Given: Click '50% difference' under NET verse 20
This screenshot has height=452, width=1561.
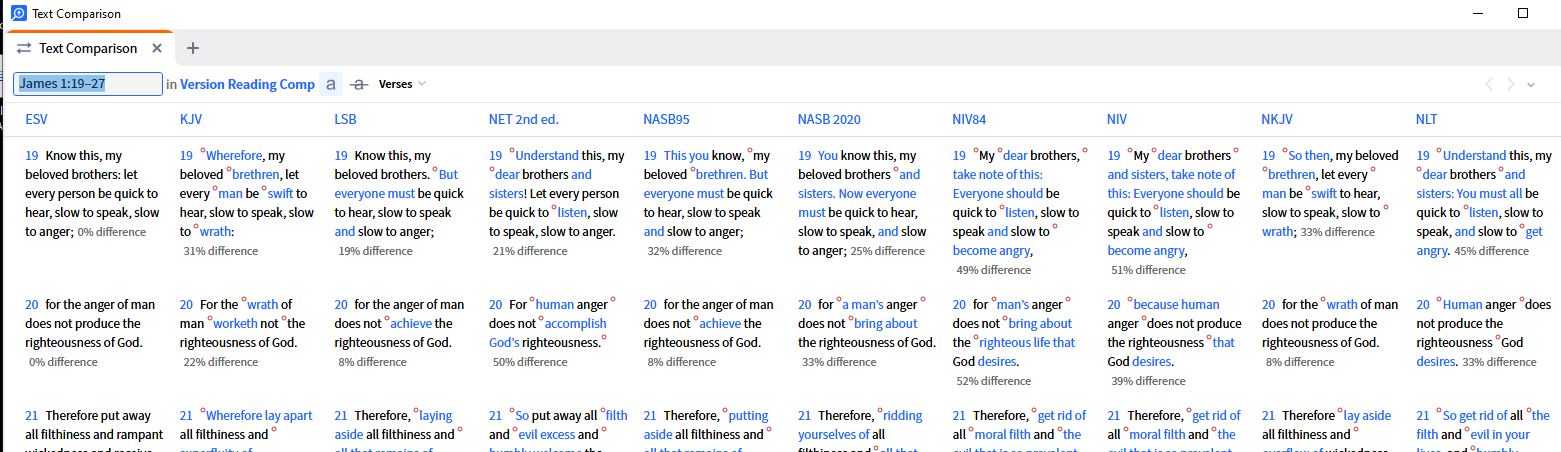Looking at the screenshot, I should point(530,362).
